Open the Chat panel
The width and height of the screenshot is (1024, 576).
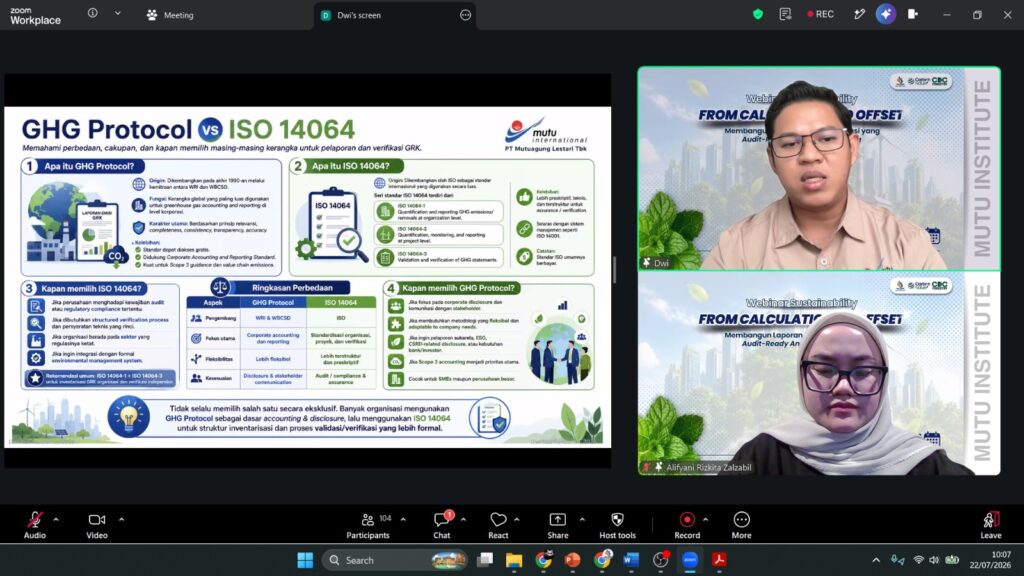[x=442, y=524]
